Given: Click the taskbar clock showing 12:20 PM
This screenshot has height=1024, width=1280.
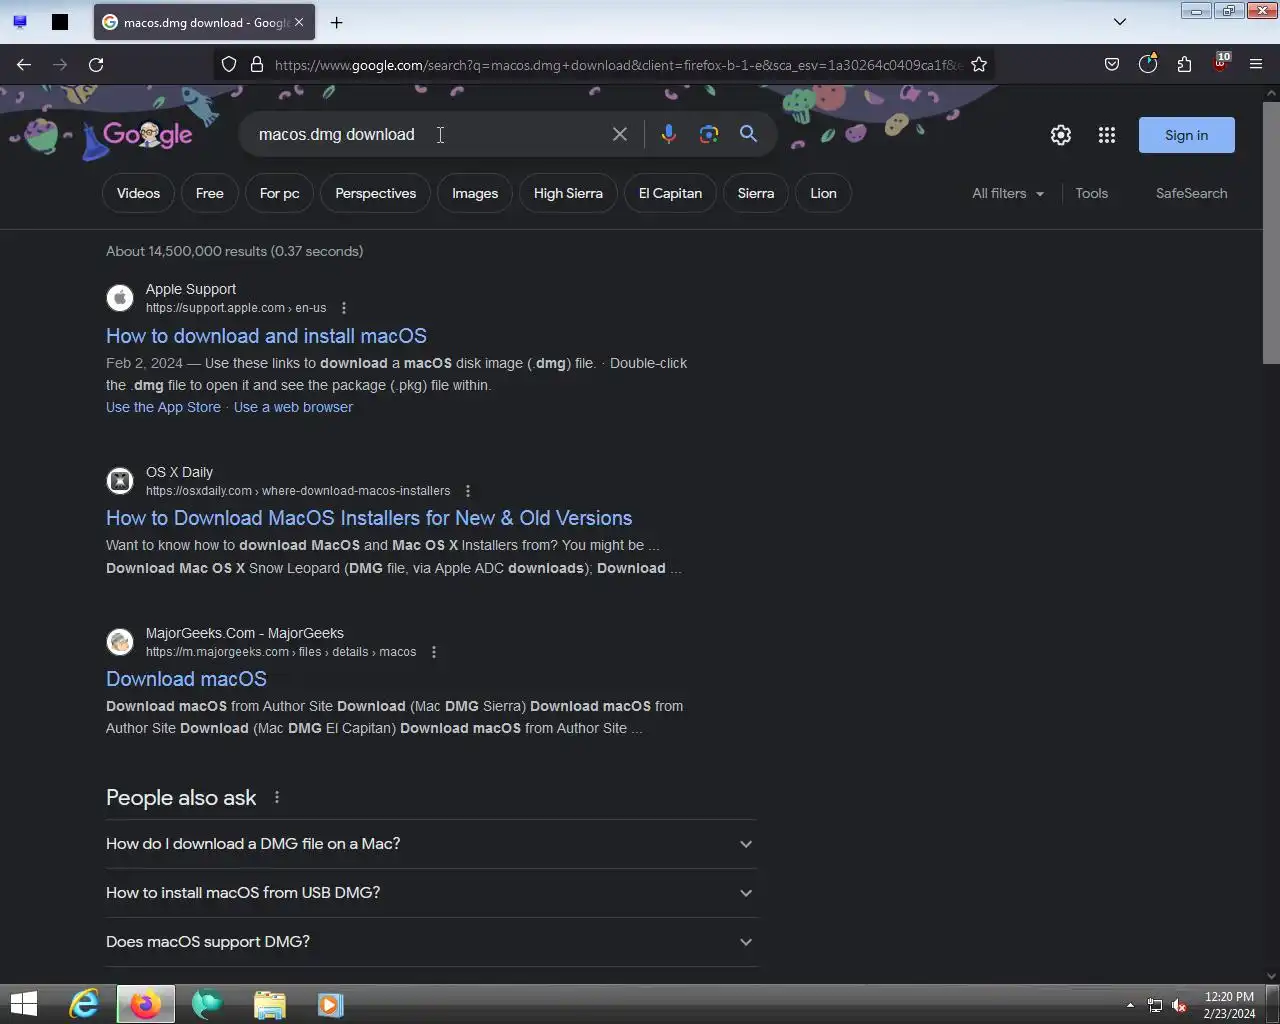Looking at the screenshot, I should [1229, 1005].
